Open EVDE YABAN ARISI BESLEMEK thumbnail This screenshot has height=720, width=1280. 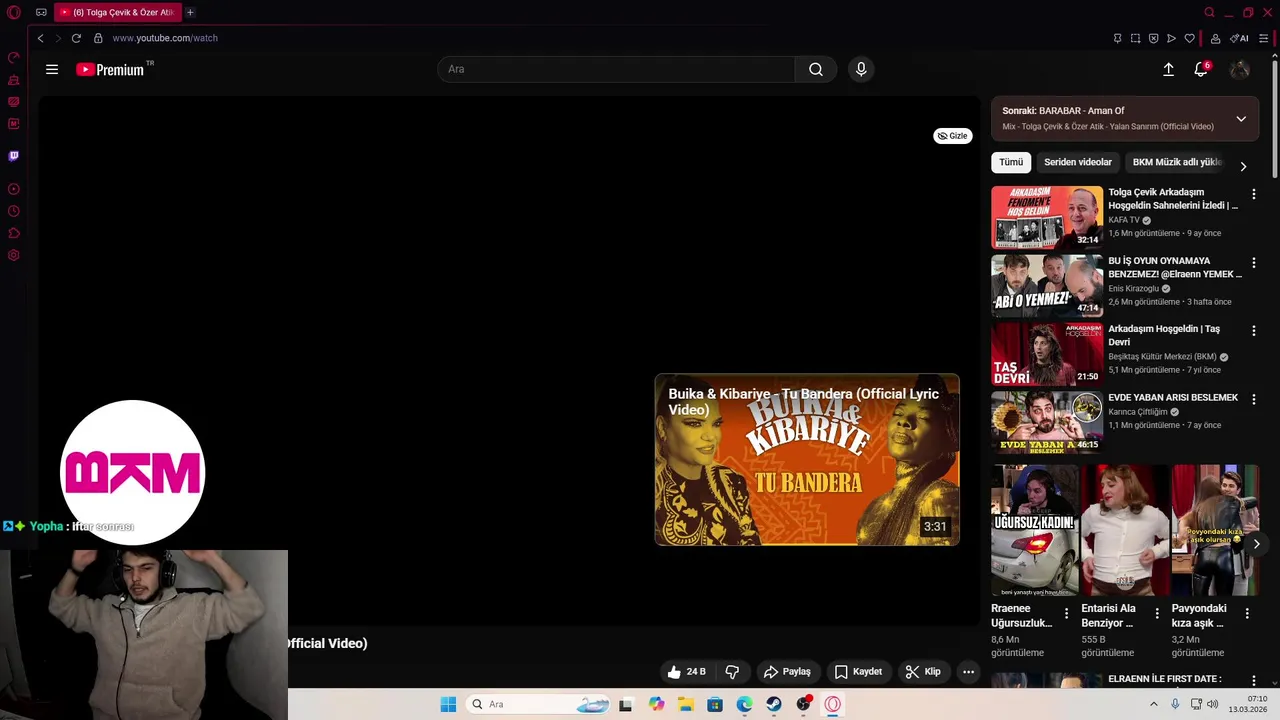pos(1047,422)
